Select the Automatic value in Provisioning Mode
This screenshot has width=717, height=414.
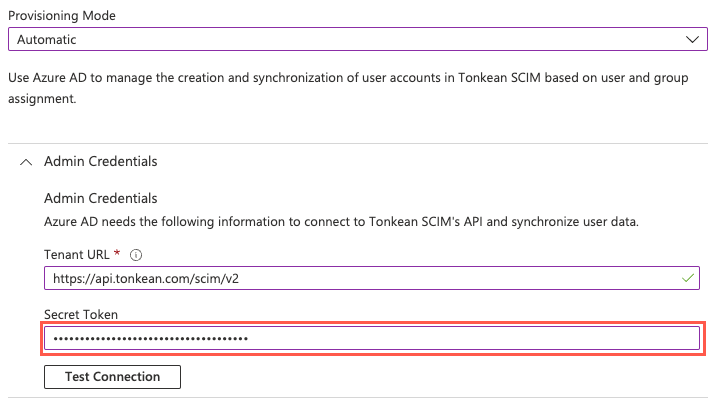point(47,40)
